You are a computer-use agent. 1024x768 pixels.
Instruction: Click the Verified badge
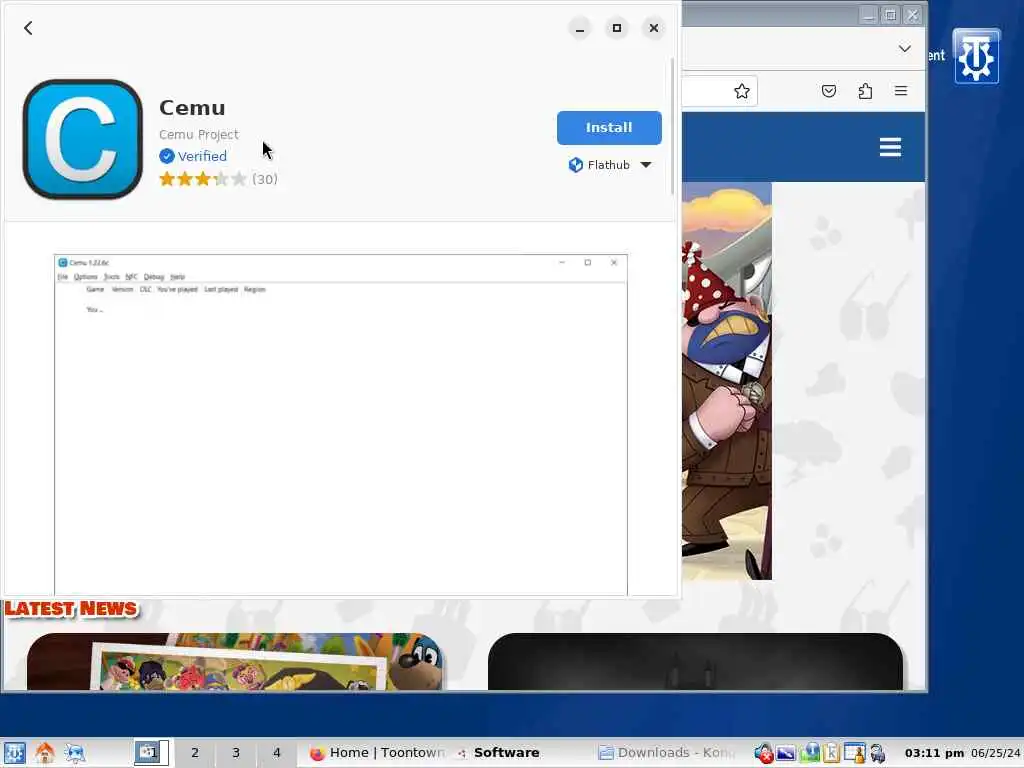pyautogui.click(x=193, y=156)
